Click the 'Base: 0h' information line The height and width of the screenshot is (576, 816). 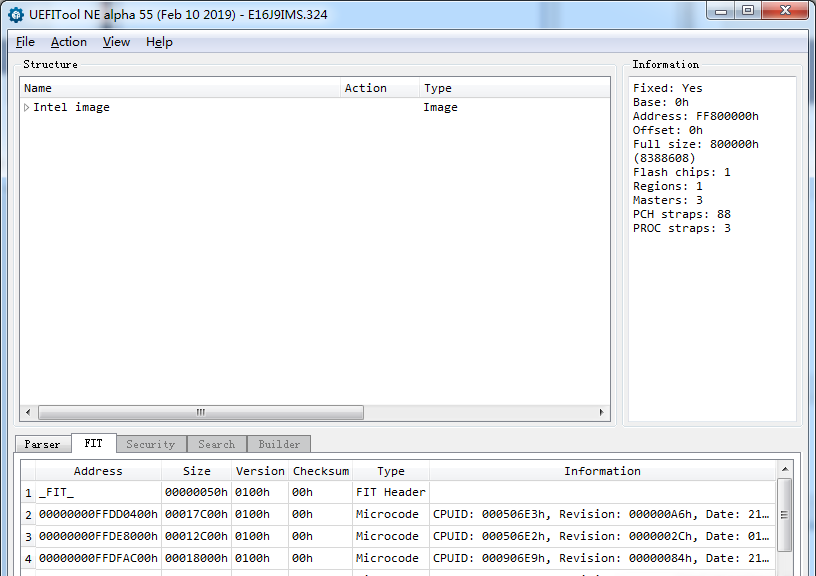tap(661, 102)
